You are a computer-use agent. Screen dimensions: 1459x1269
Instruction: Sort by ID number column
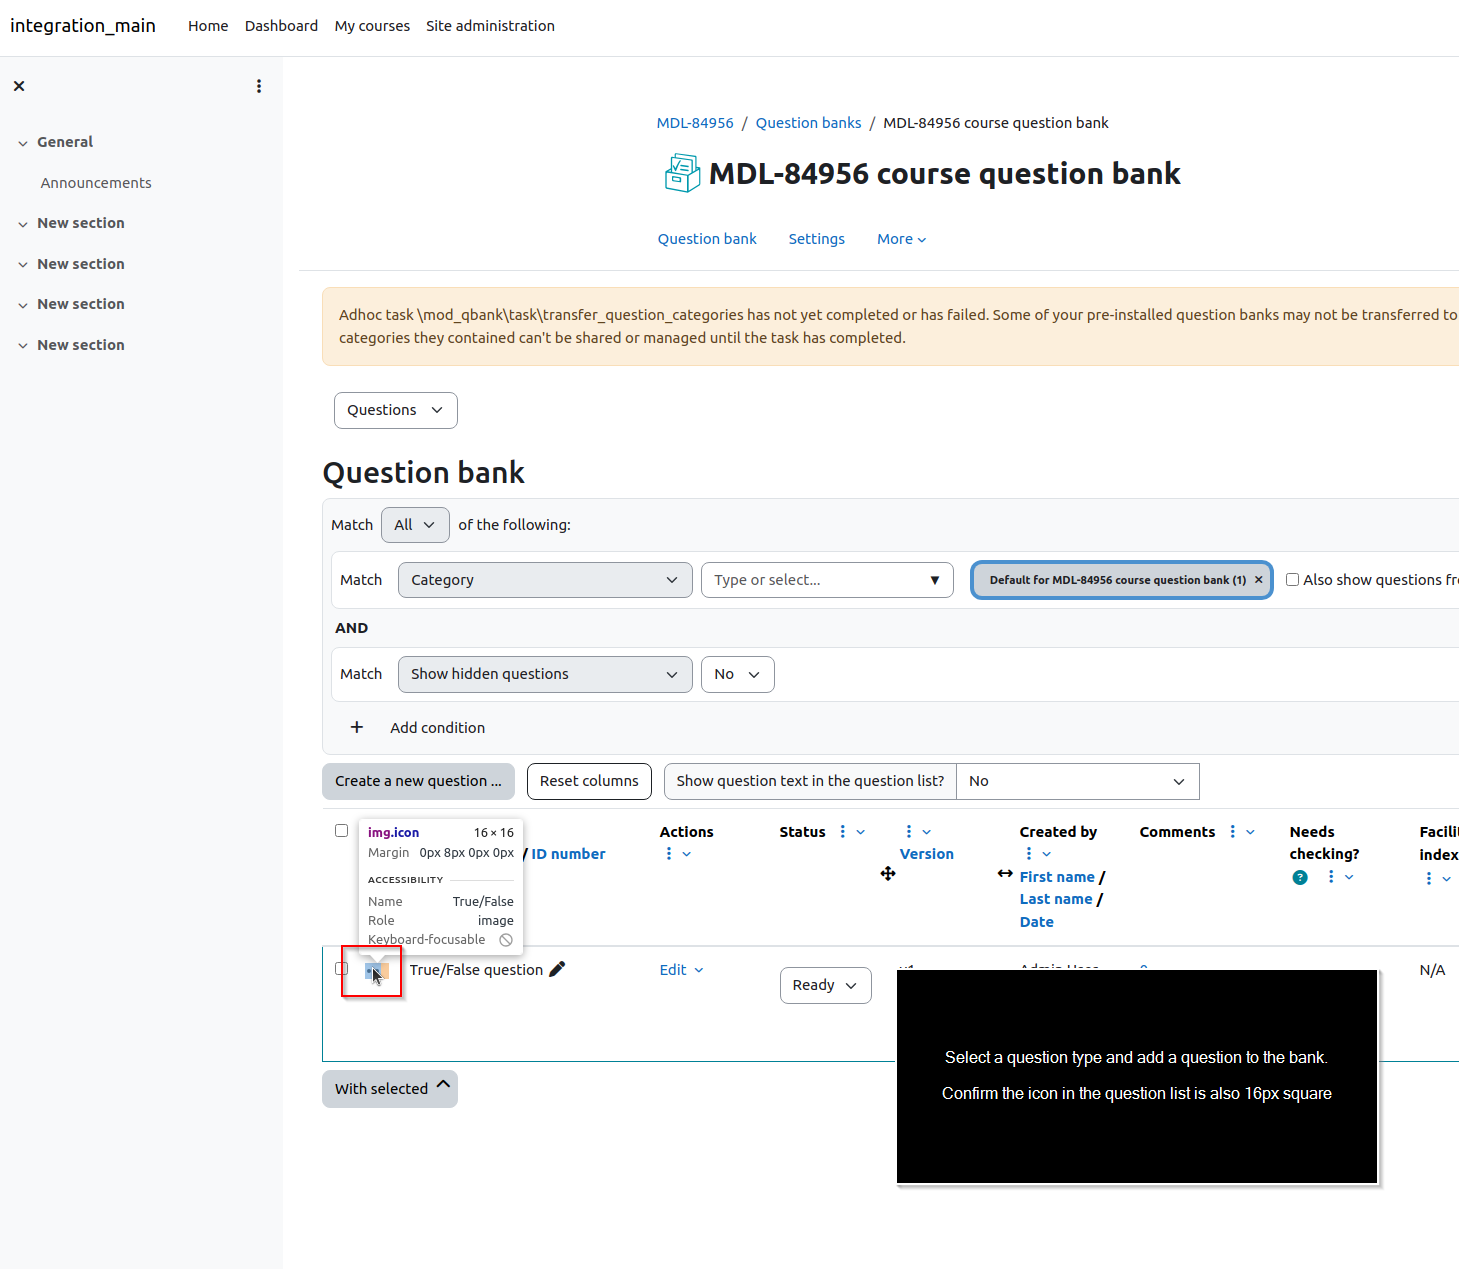(x=568, y=854)
